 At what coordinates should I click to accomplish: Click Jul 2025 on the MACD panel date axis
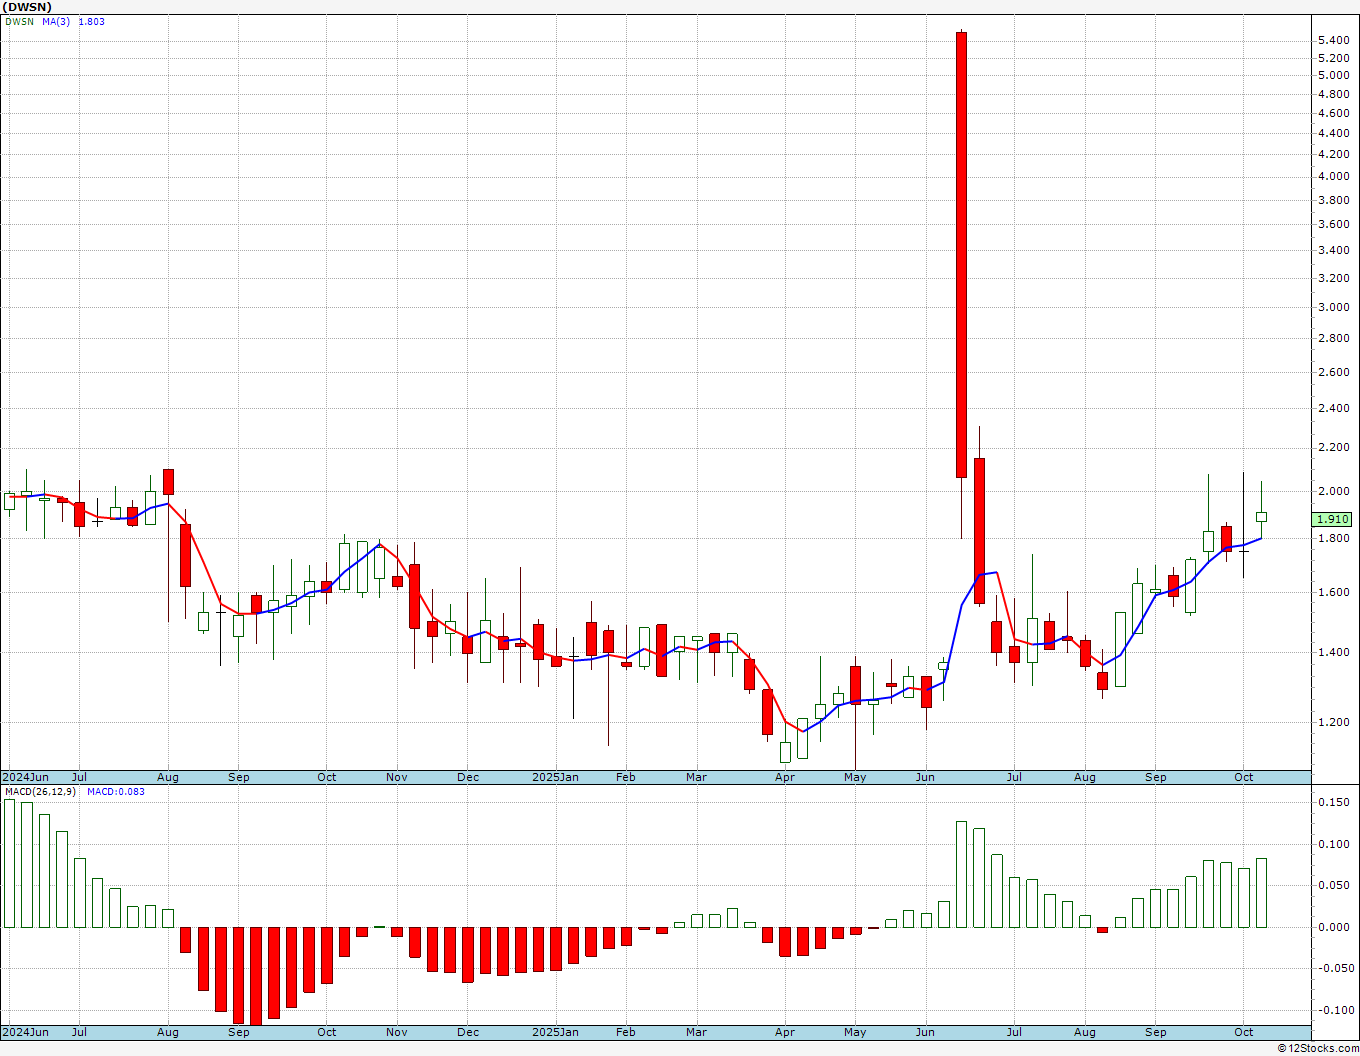pos(1014,1032)
